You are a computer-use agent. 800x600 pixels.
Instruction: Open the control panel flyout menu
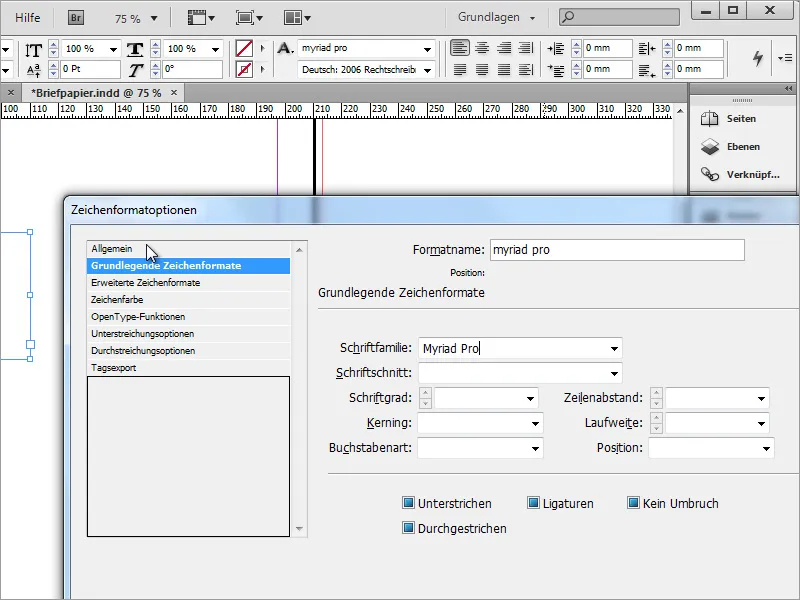[785, 58]
